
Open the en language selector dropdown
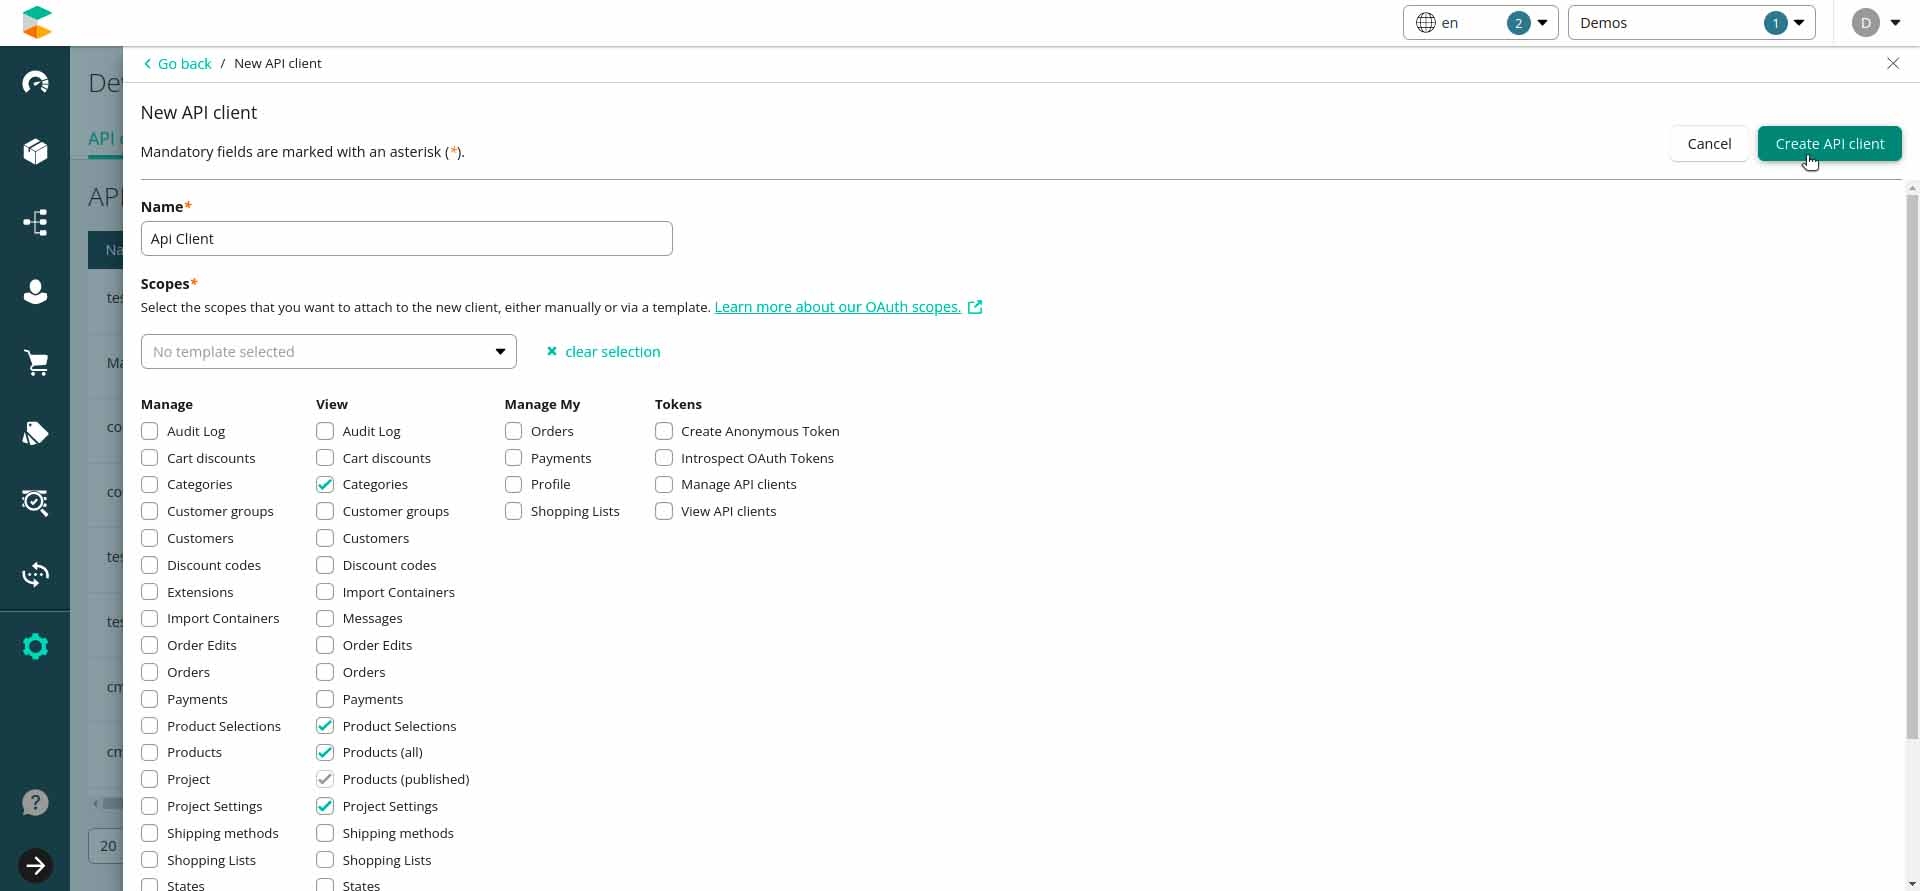click(1480, 23)
